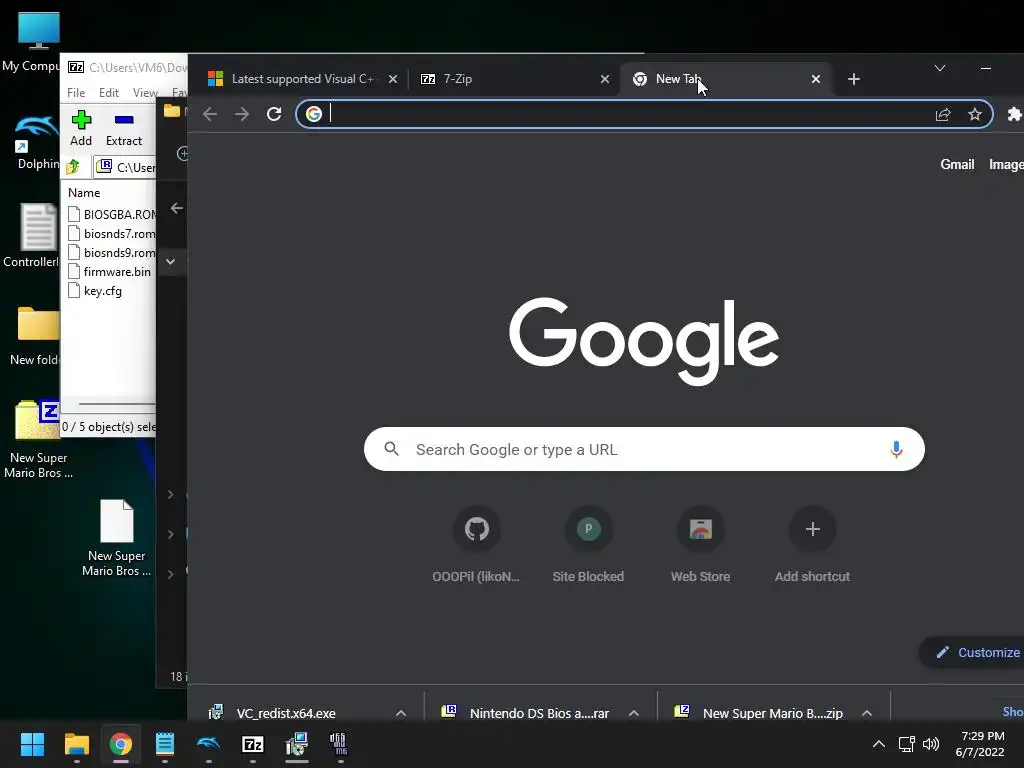Click the share page icon in the address bar
Screen dimensions: 1024x768
tap(942, 115)
